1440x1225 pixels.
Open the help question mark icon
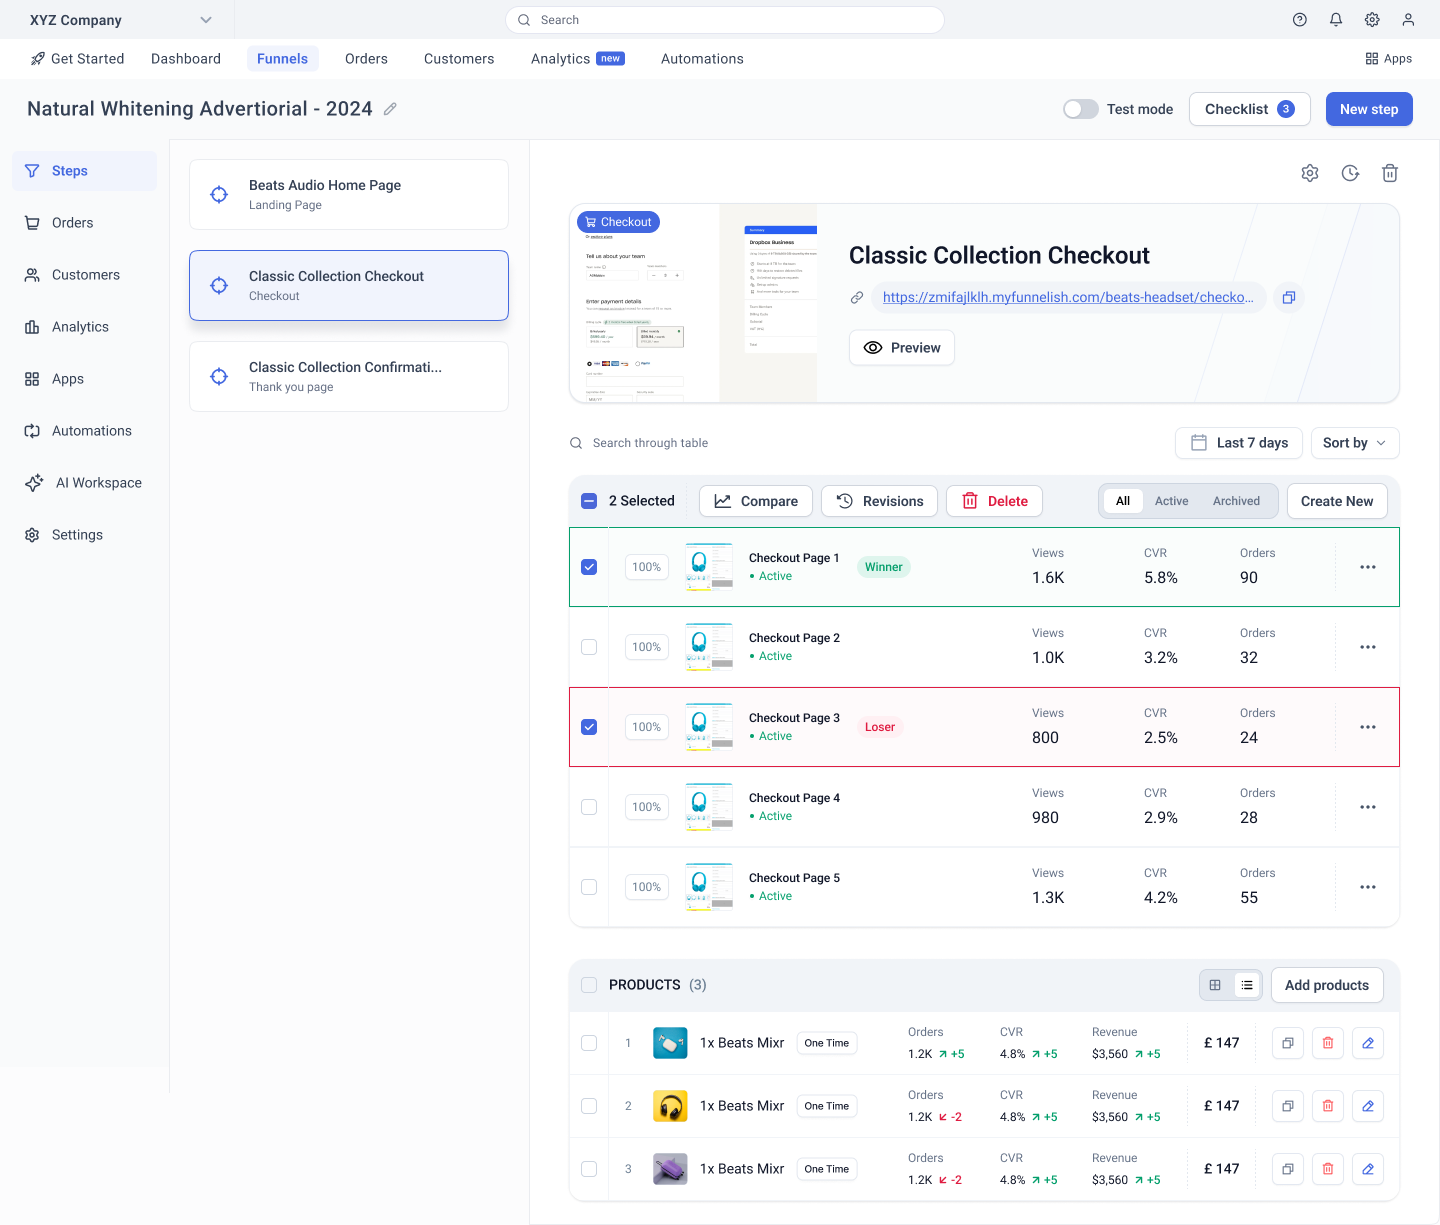[1300, 20]
